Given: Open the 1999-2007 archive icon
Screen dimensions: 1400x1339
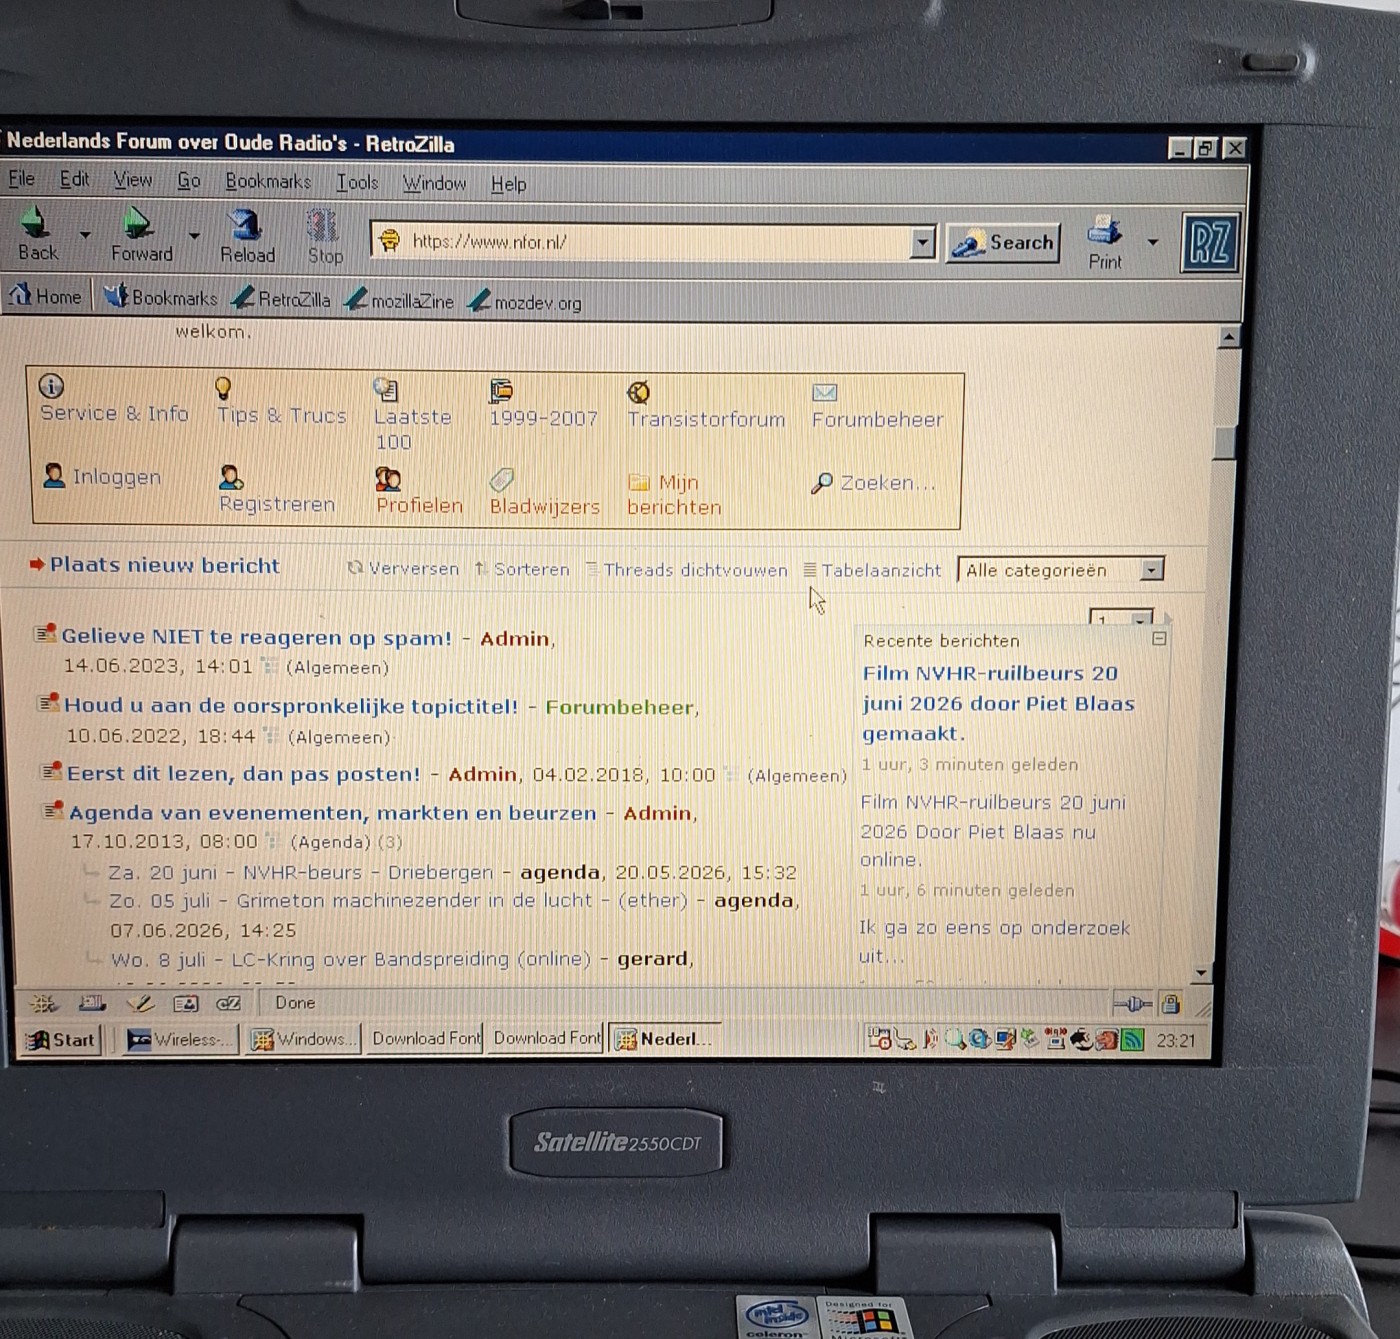Looking at the screenshot, I should click(x=501, y=391).
